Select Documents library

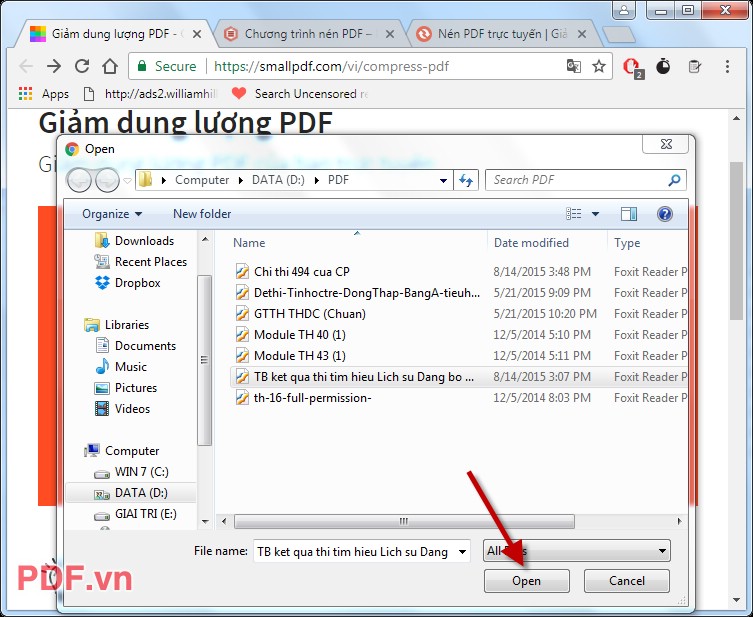point(136,346)
